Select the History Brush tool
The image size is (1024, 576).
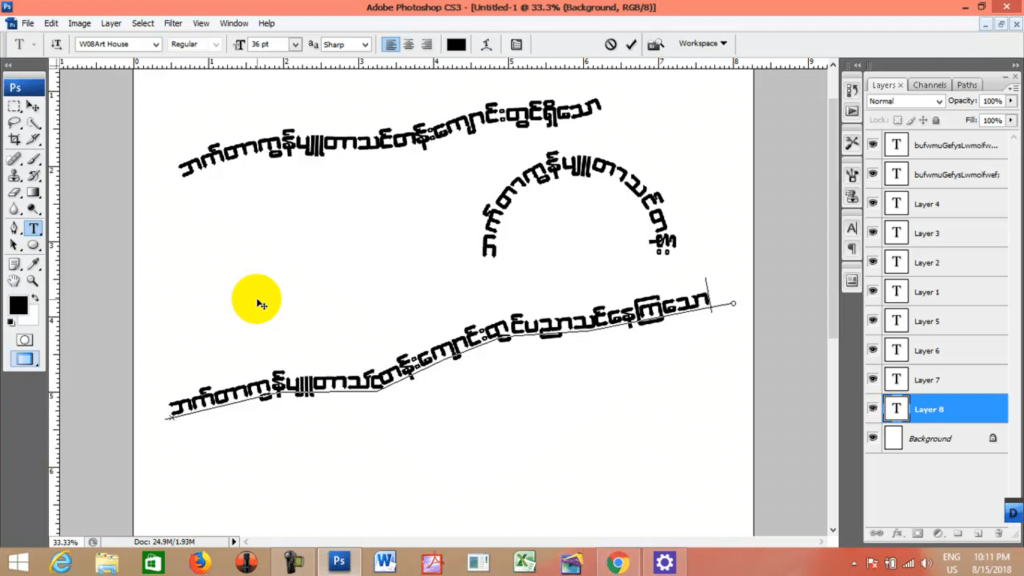33,176
